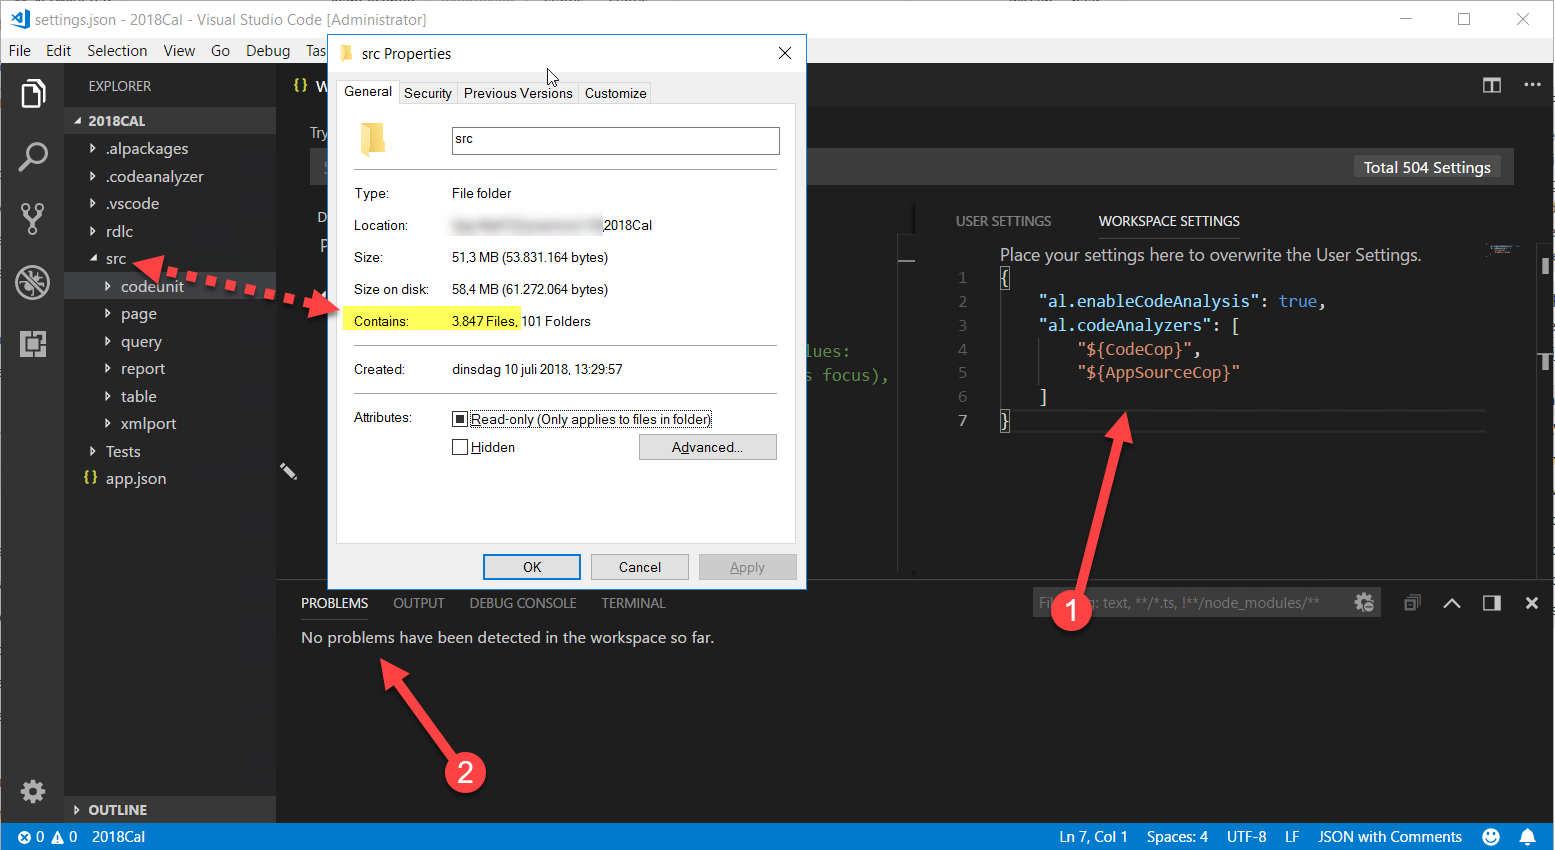
Task: Click the settings filter search field
Action: coord(1180,602)
